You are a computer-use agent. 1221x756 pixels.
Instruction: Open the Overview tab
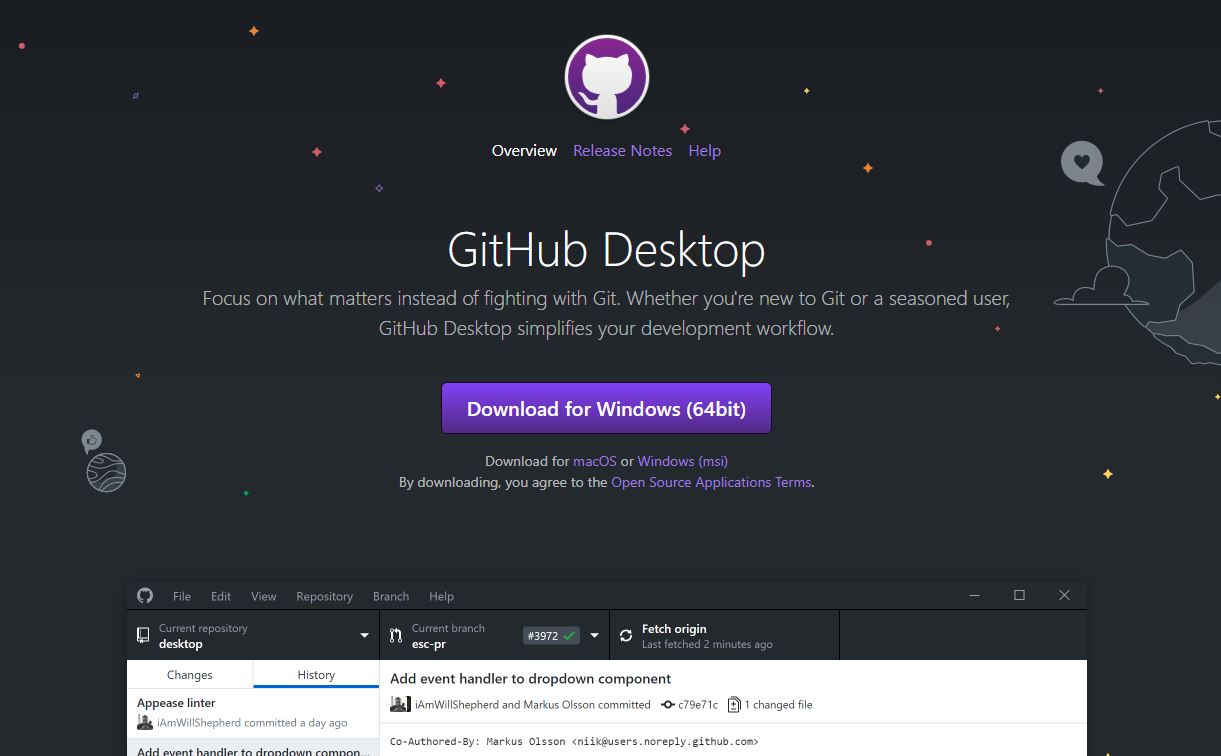[x=524, y=151]
